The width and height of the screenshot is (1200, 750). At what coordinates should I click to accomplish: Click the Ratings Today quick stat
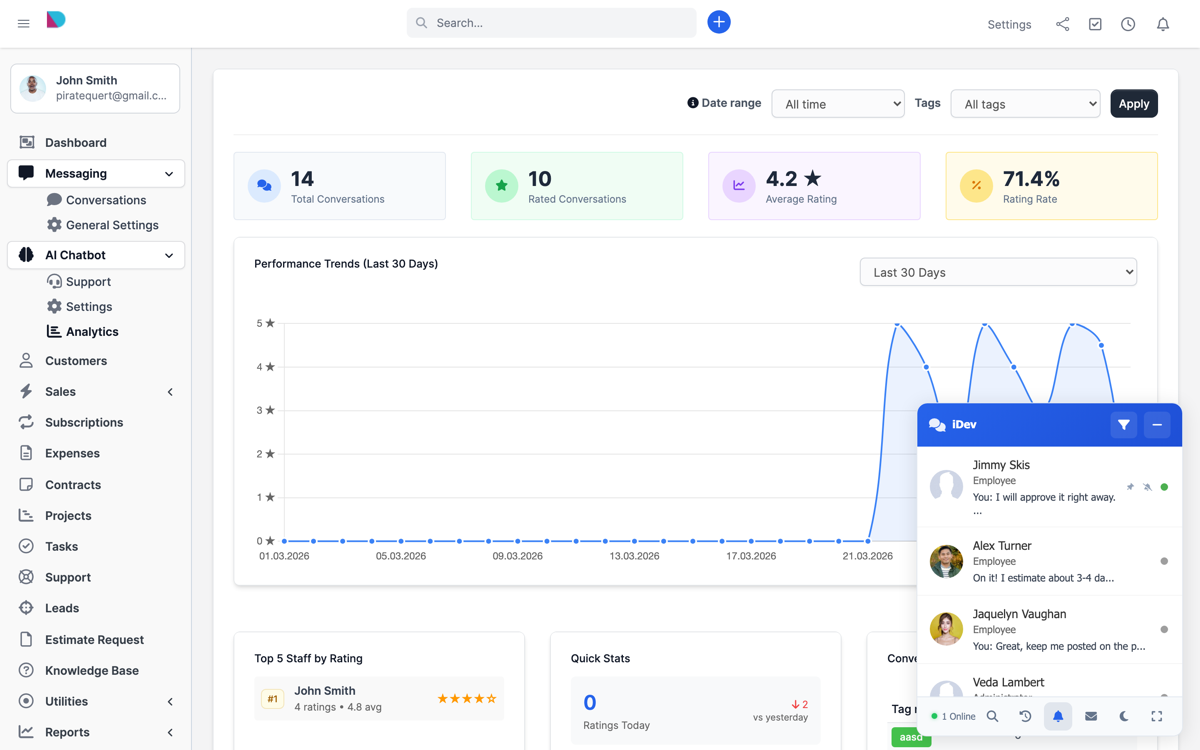pyautogui.click(x=696, y=711)
